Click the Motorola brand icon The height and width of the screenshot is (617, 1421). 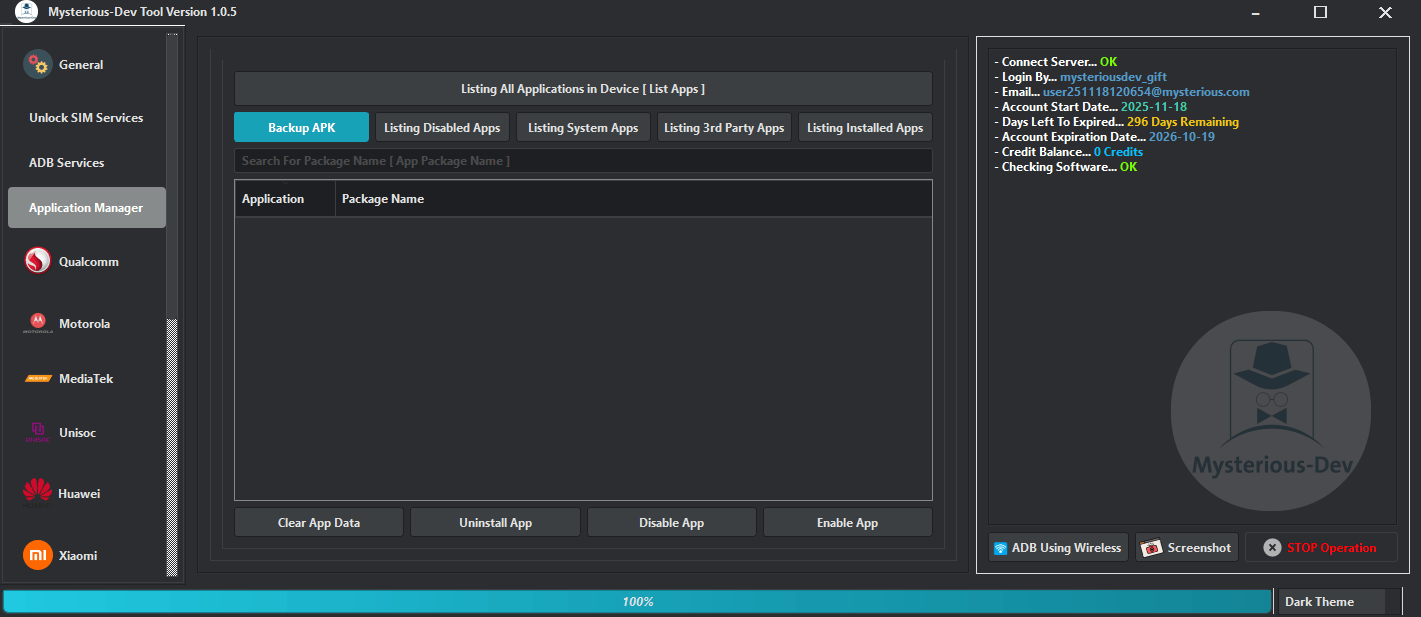36,323
